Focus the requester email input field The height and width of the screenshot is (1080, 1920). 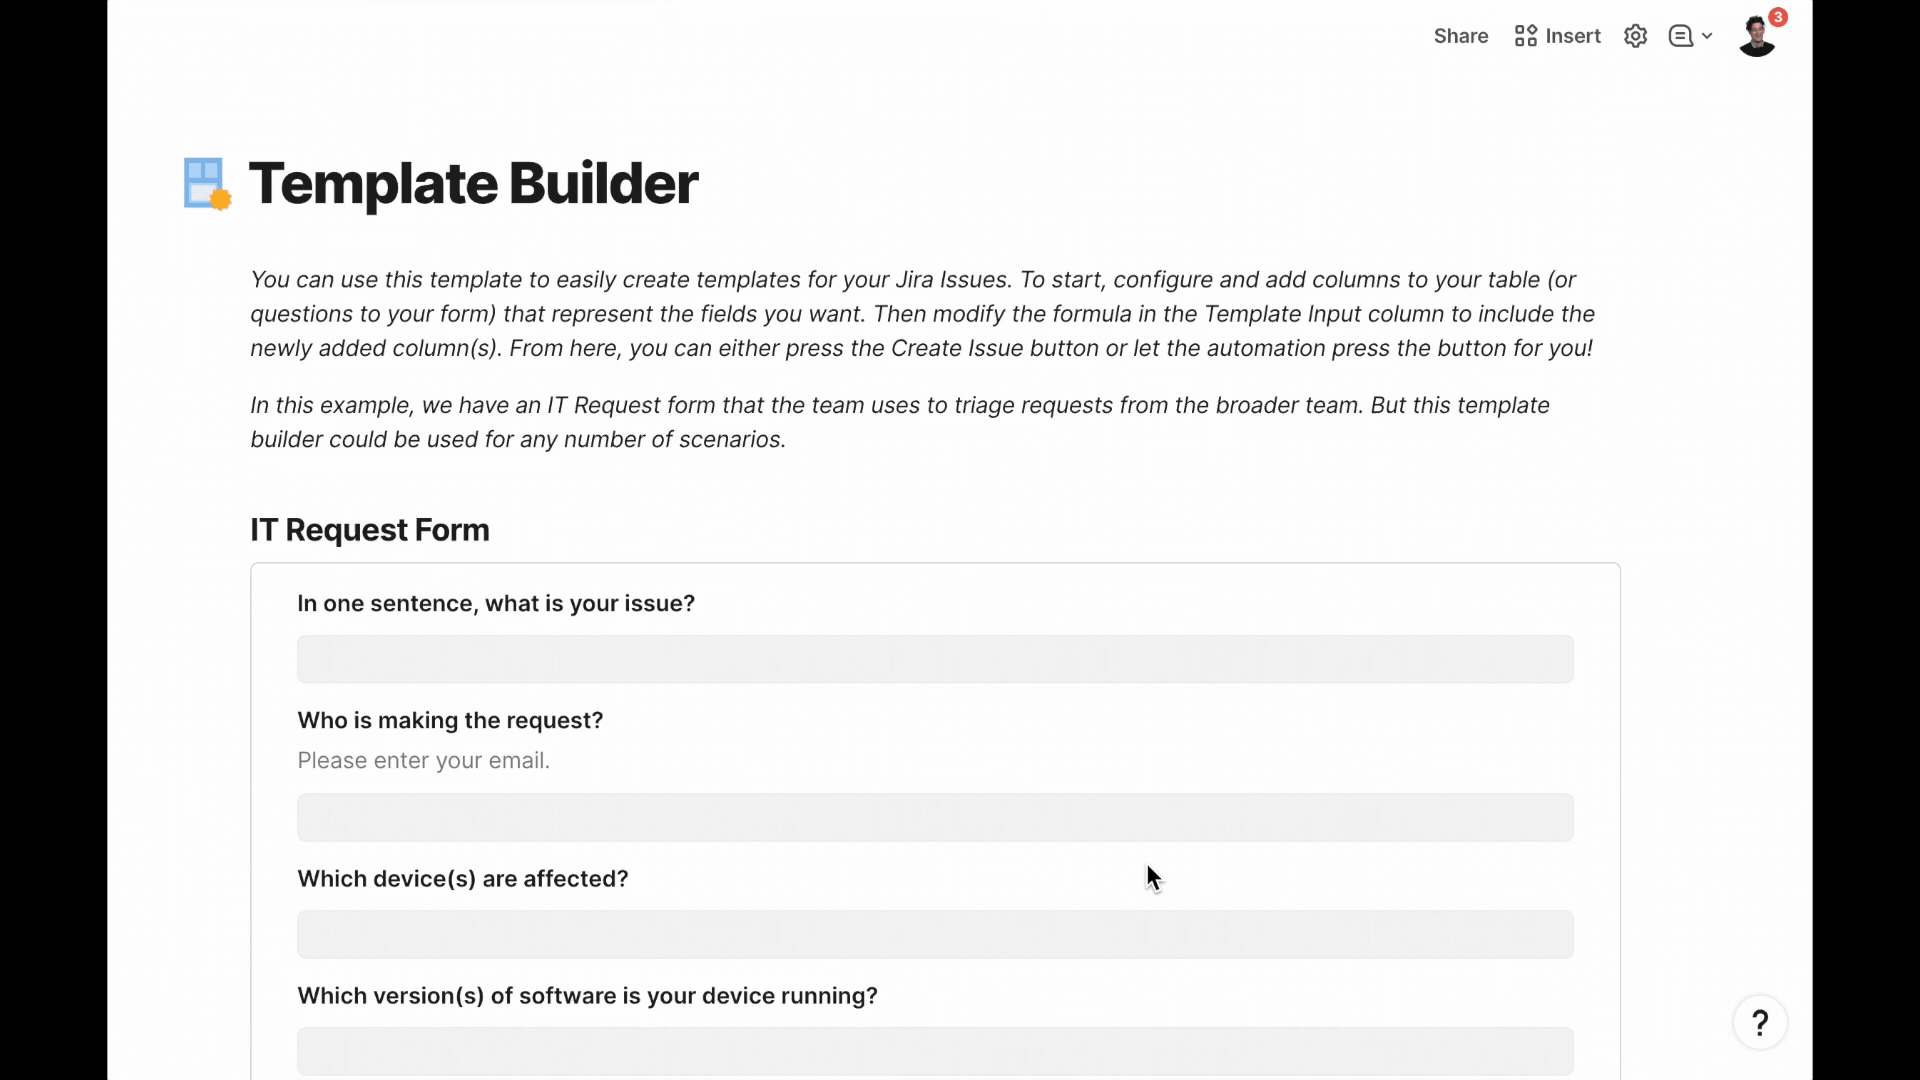[x=935, y=817]
